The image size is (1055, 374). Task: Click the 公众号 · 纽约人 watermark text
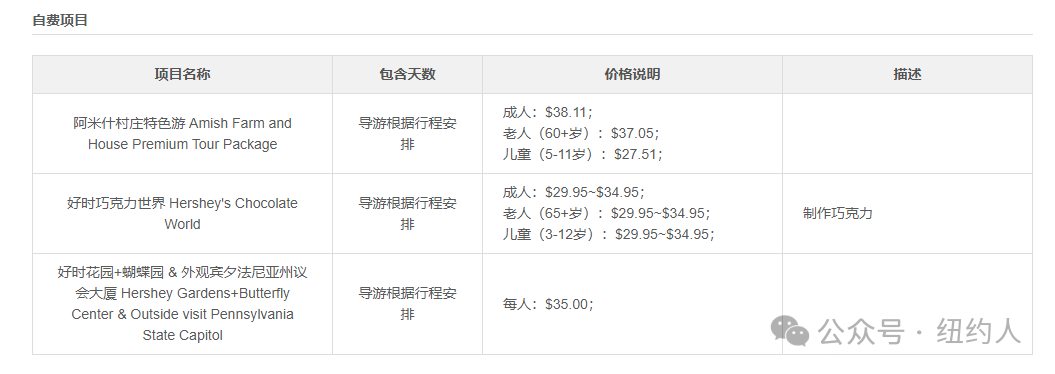[x=920, y=331]
